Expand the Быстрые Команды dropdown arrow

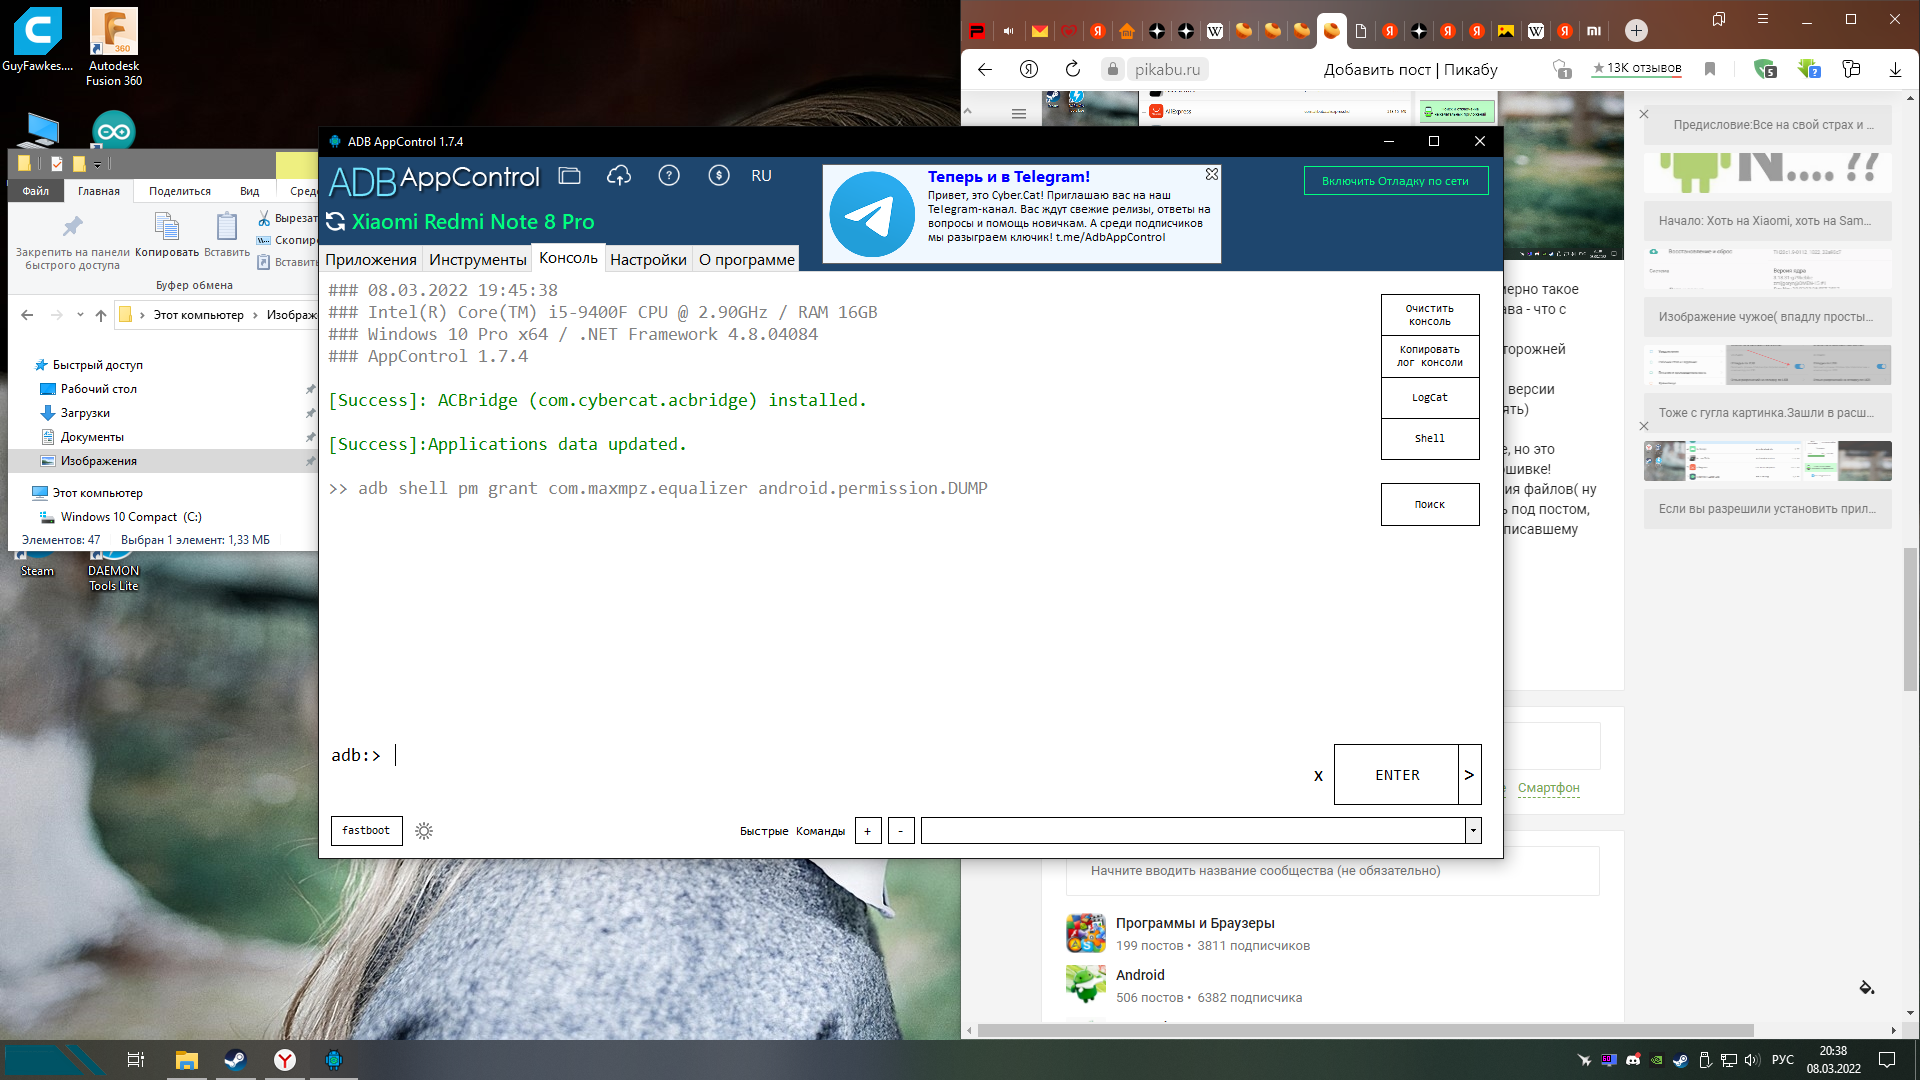coord(1473,831)
